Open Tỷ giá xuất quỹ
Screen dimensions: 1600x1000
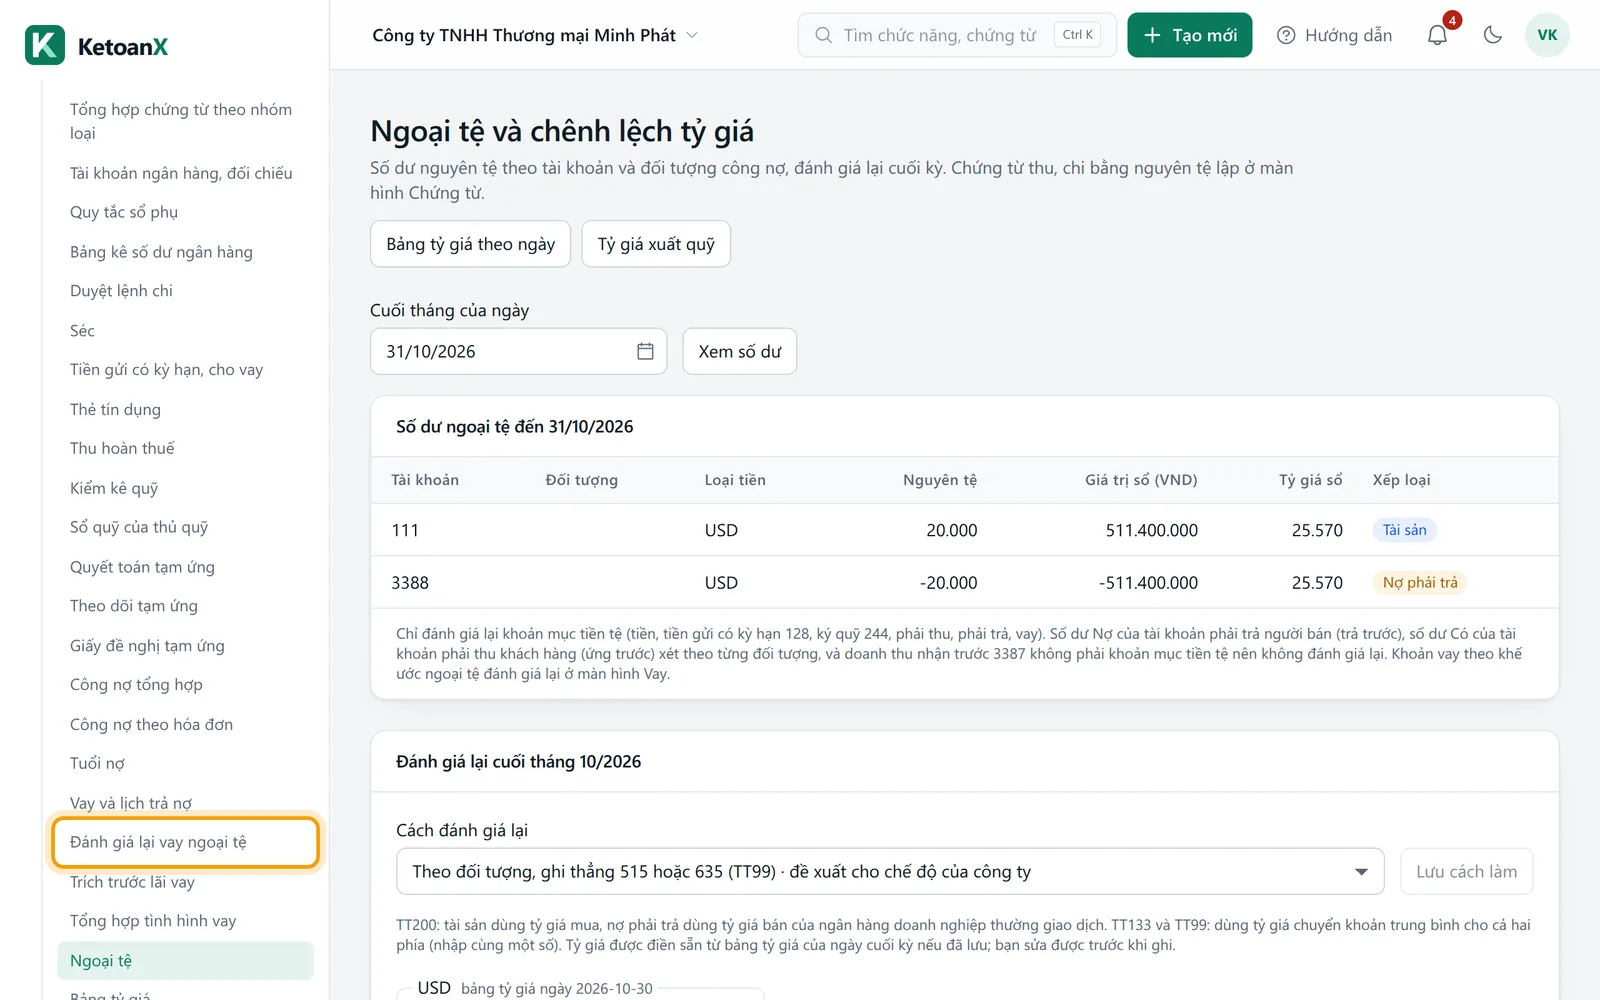point(656,244)
